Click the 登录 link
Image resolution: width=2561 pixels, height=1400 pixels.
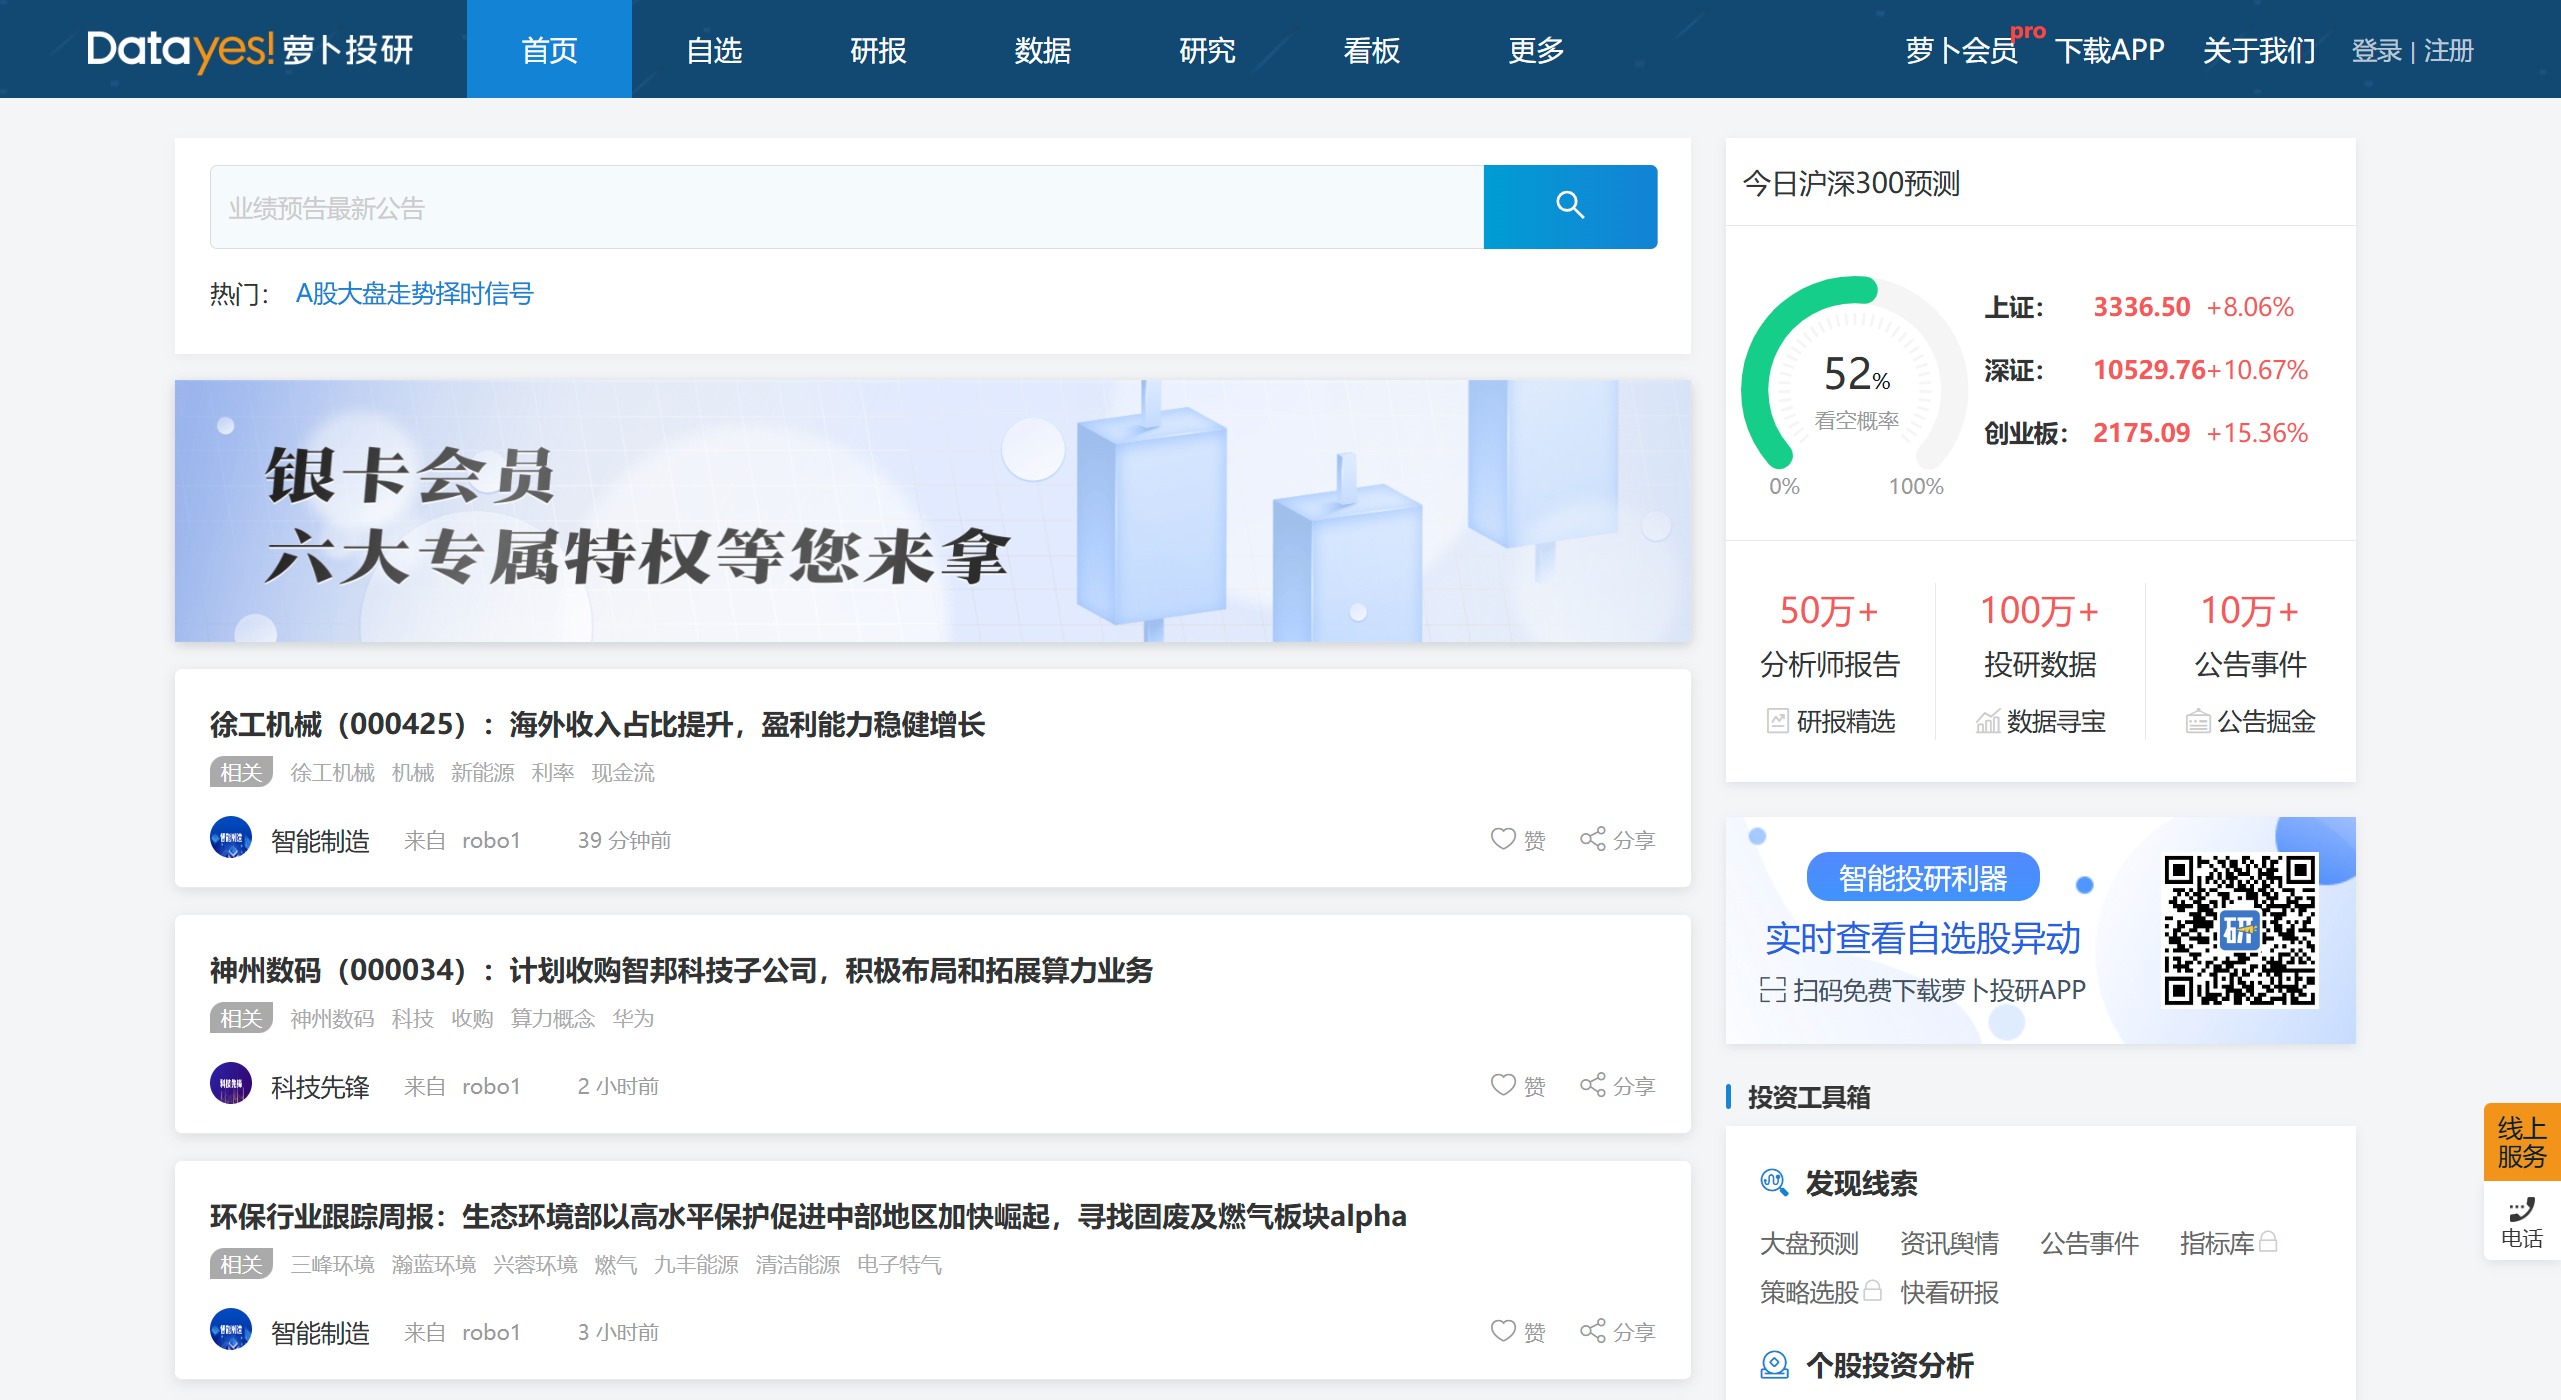coord(2378,49)
